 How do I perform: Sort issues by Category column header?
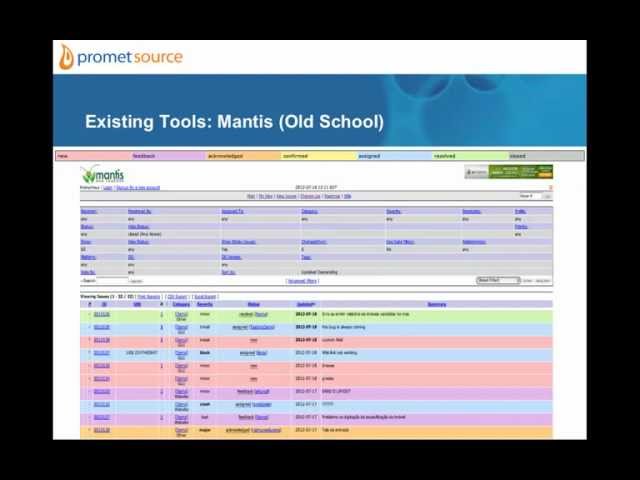pos(181,304)
